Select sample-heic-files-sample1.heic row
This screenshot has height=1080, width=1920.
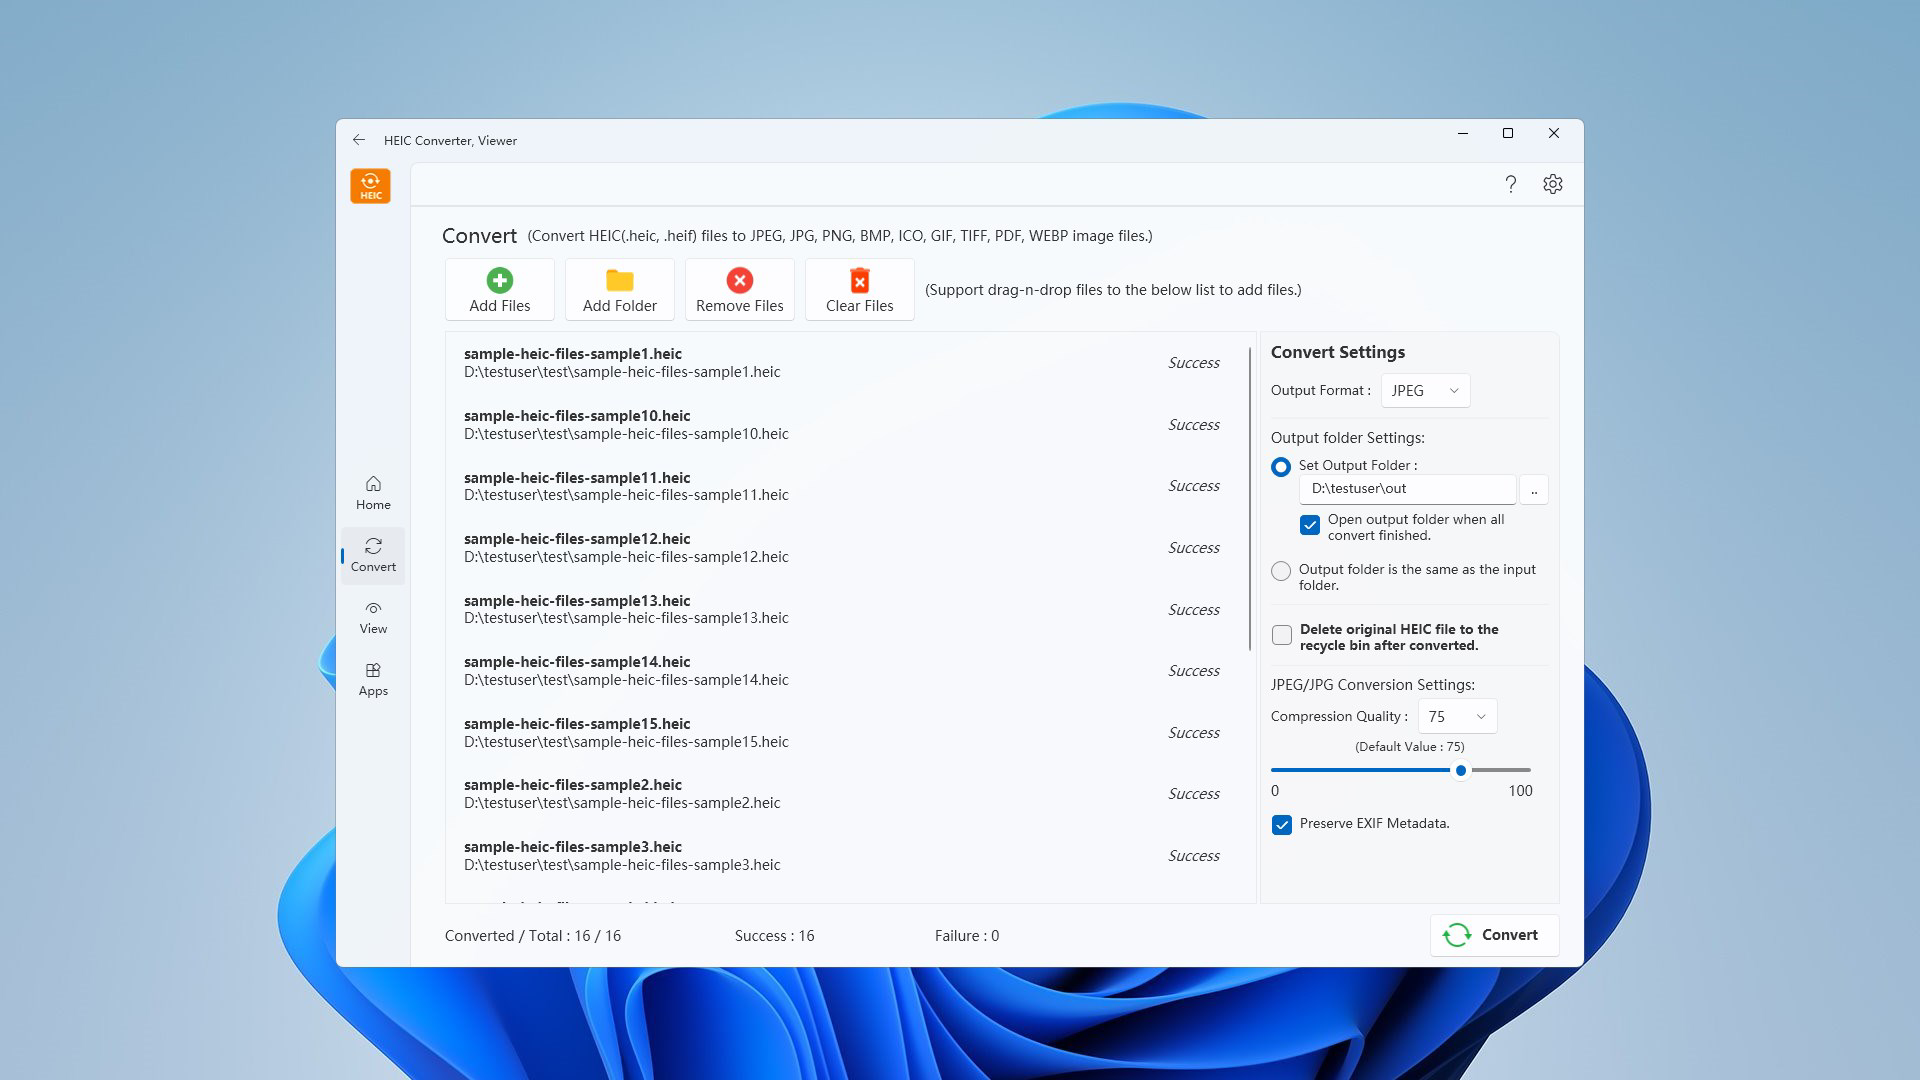846,363
